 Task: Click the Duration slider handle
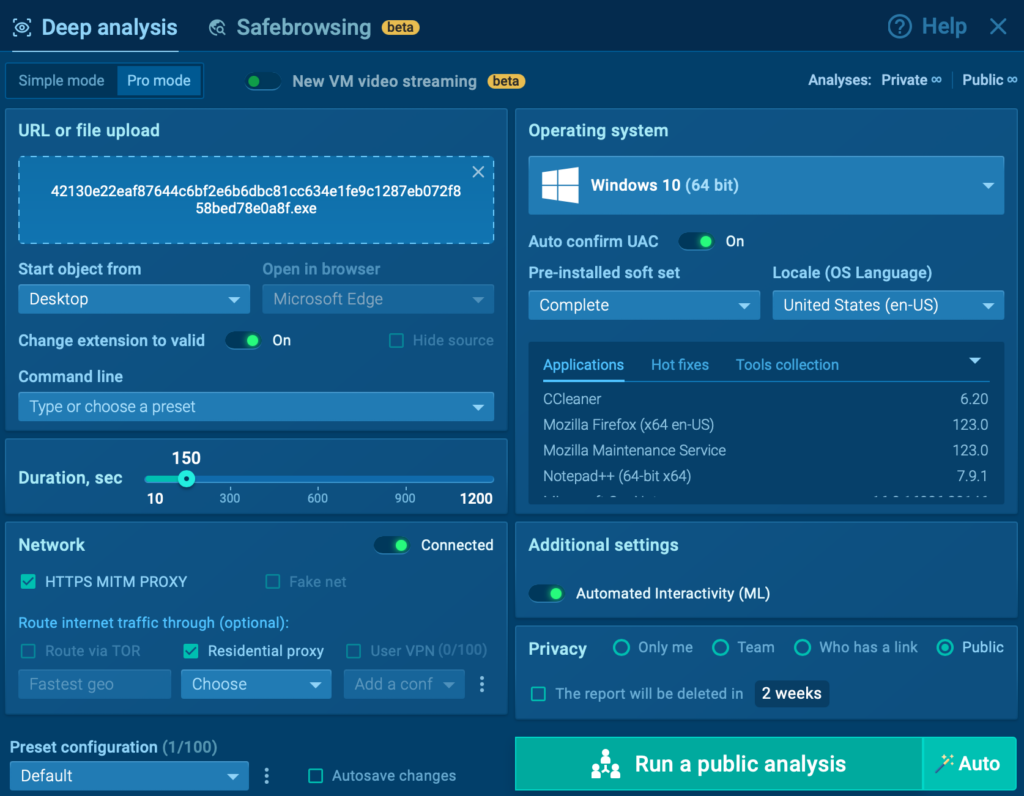pyautogui.click(x=186, y=479)
